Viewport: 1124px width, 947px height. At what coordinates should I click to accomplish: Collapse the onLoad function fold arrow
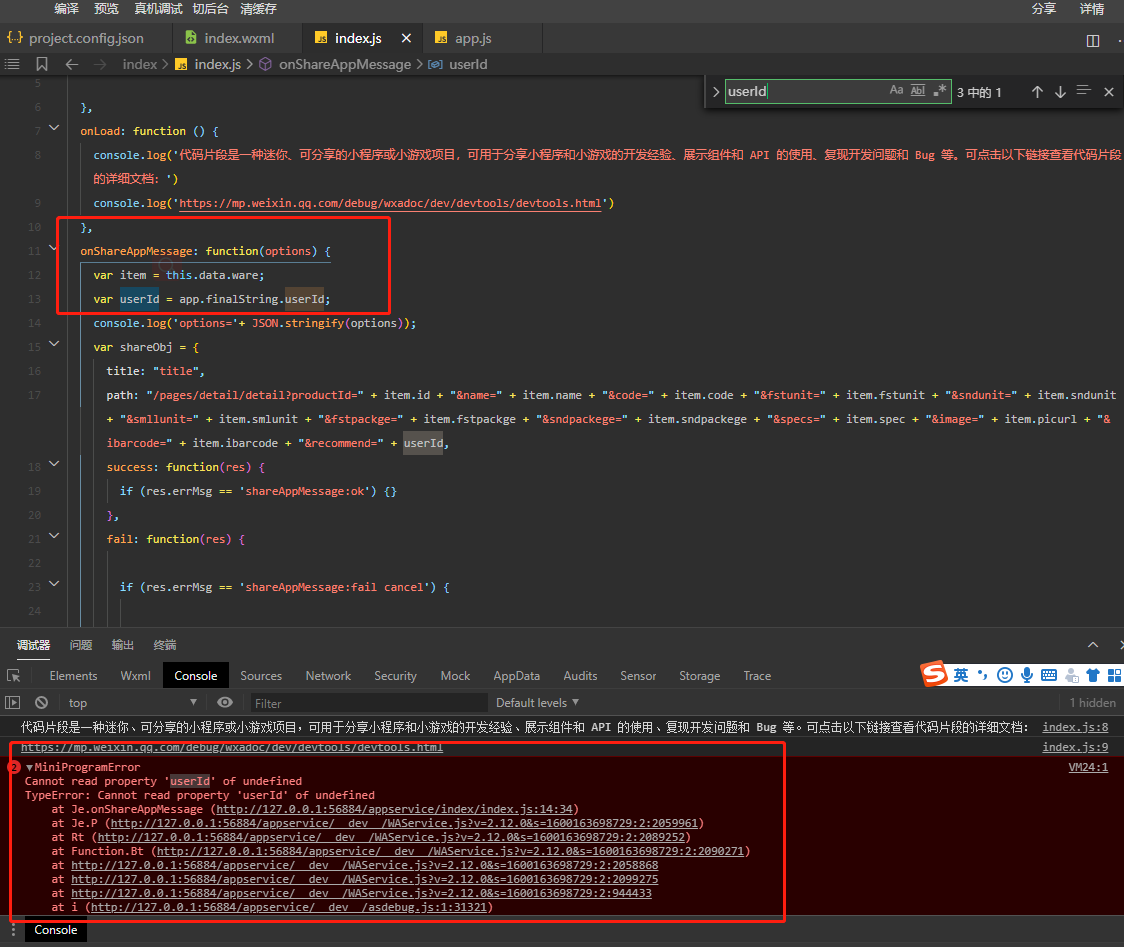54,128
